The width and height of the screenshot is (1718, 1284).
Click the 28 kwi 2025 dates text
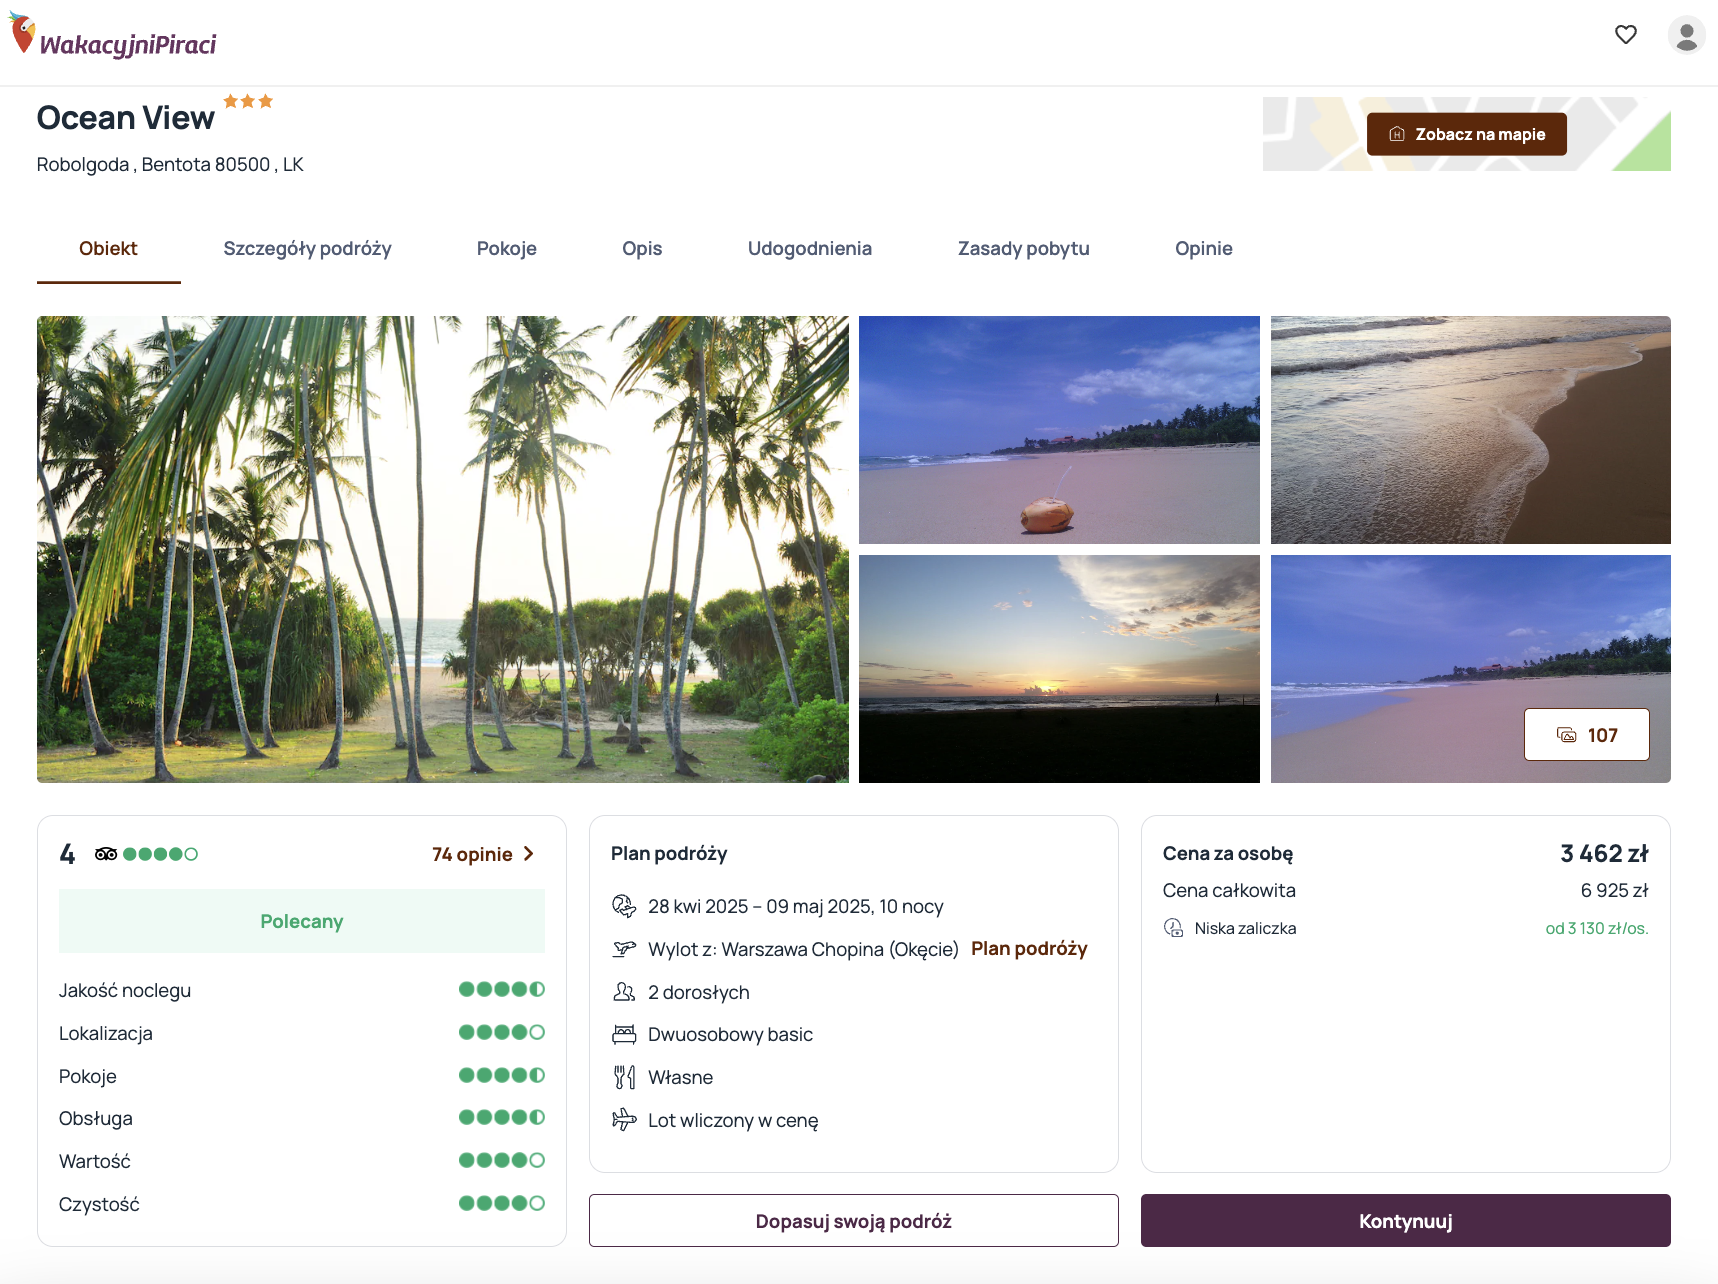(x=795, y=906)
